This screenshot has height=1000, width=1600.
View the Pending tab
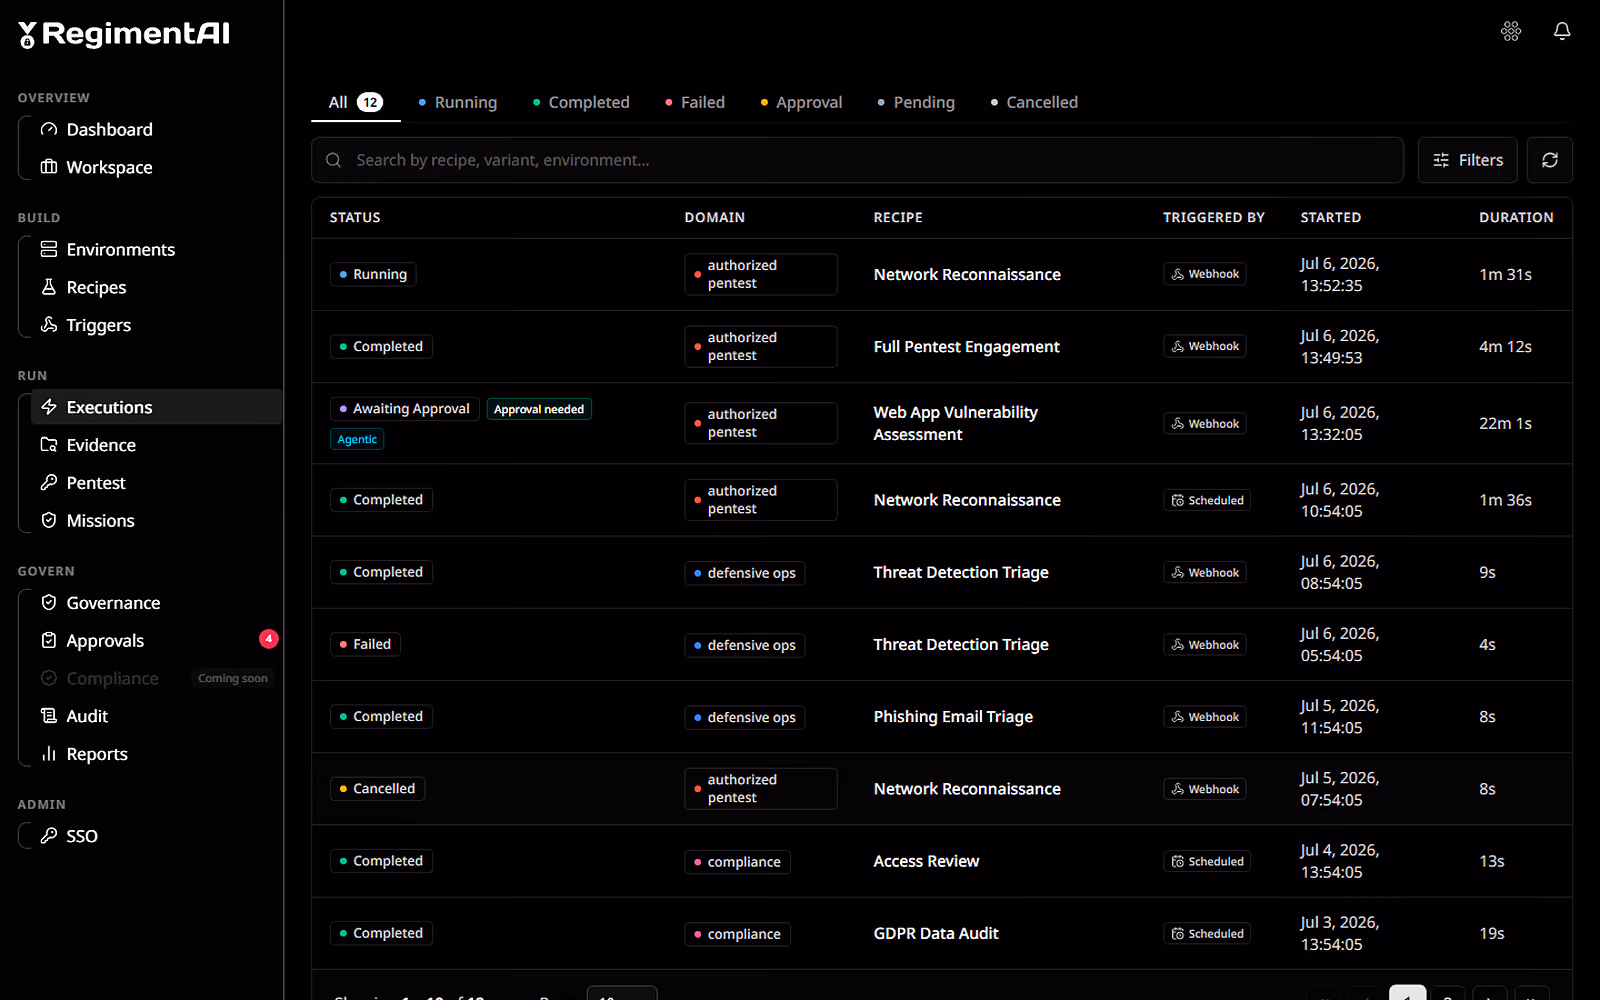(916, 102)
